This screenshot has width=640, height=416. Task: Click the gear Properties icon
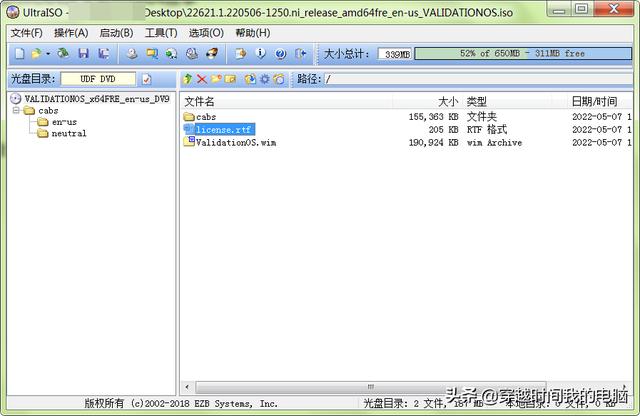(x=265, y=79)
